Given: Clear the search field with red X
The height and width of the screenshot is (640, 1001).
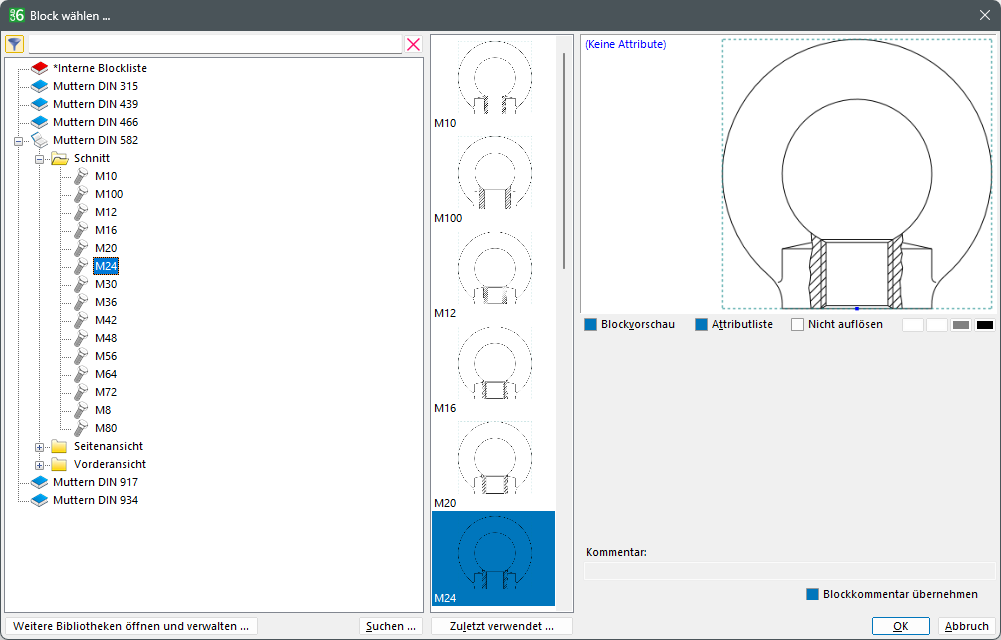Looking at the screenshot, I should [413, 44].
